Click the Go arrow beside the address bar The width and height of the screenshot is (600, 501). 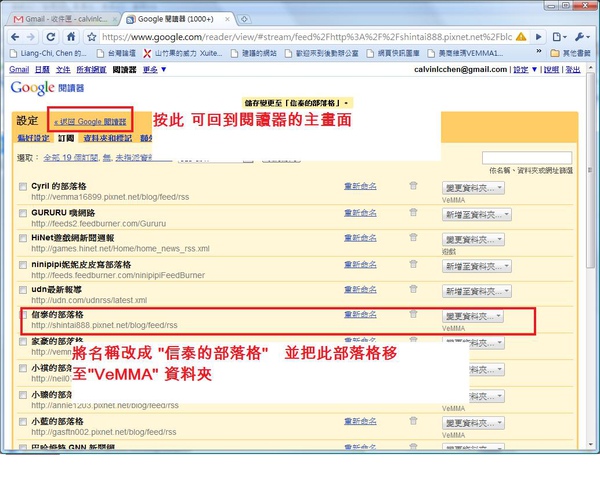tap(538, 37)
